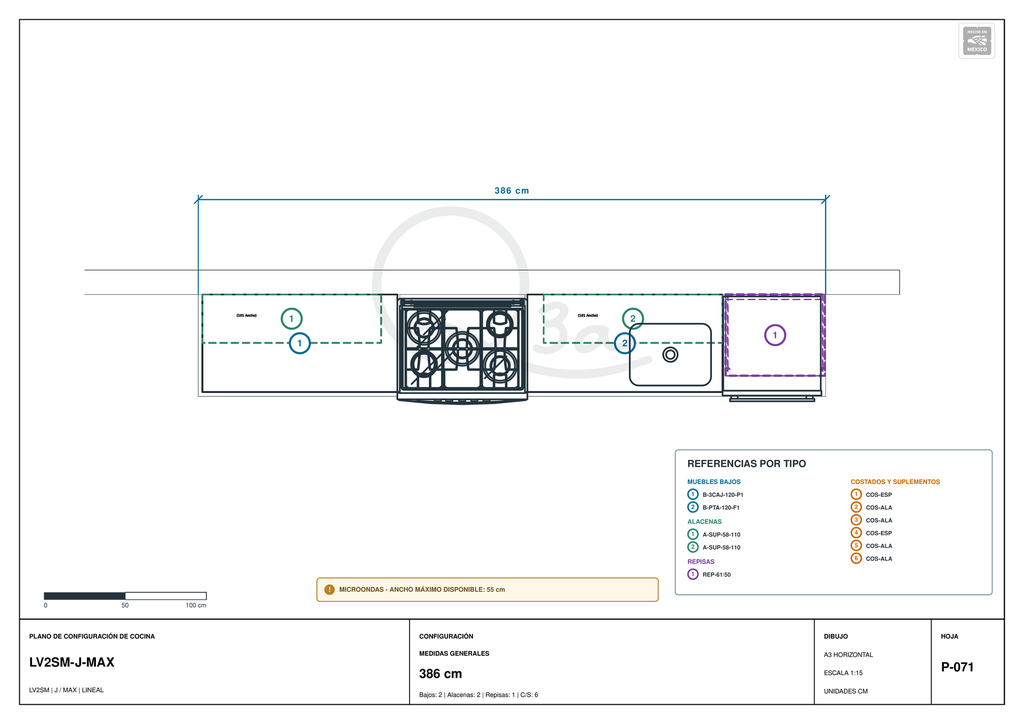
Task: Click the ALACENAS legend heading
Action: tap(704, 522)
